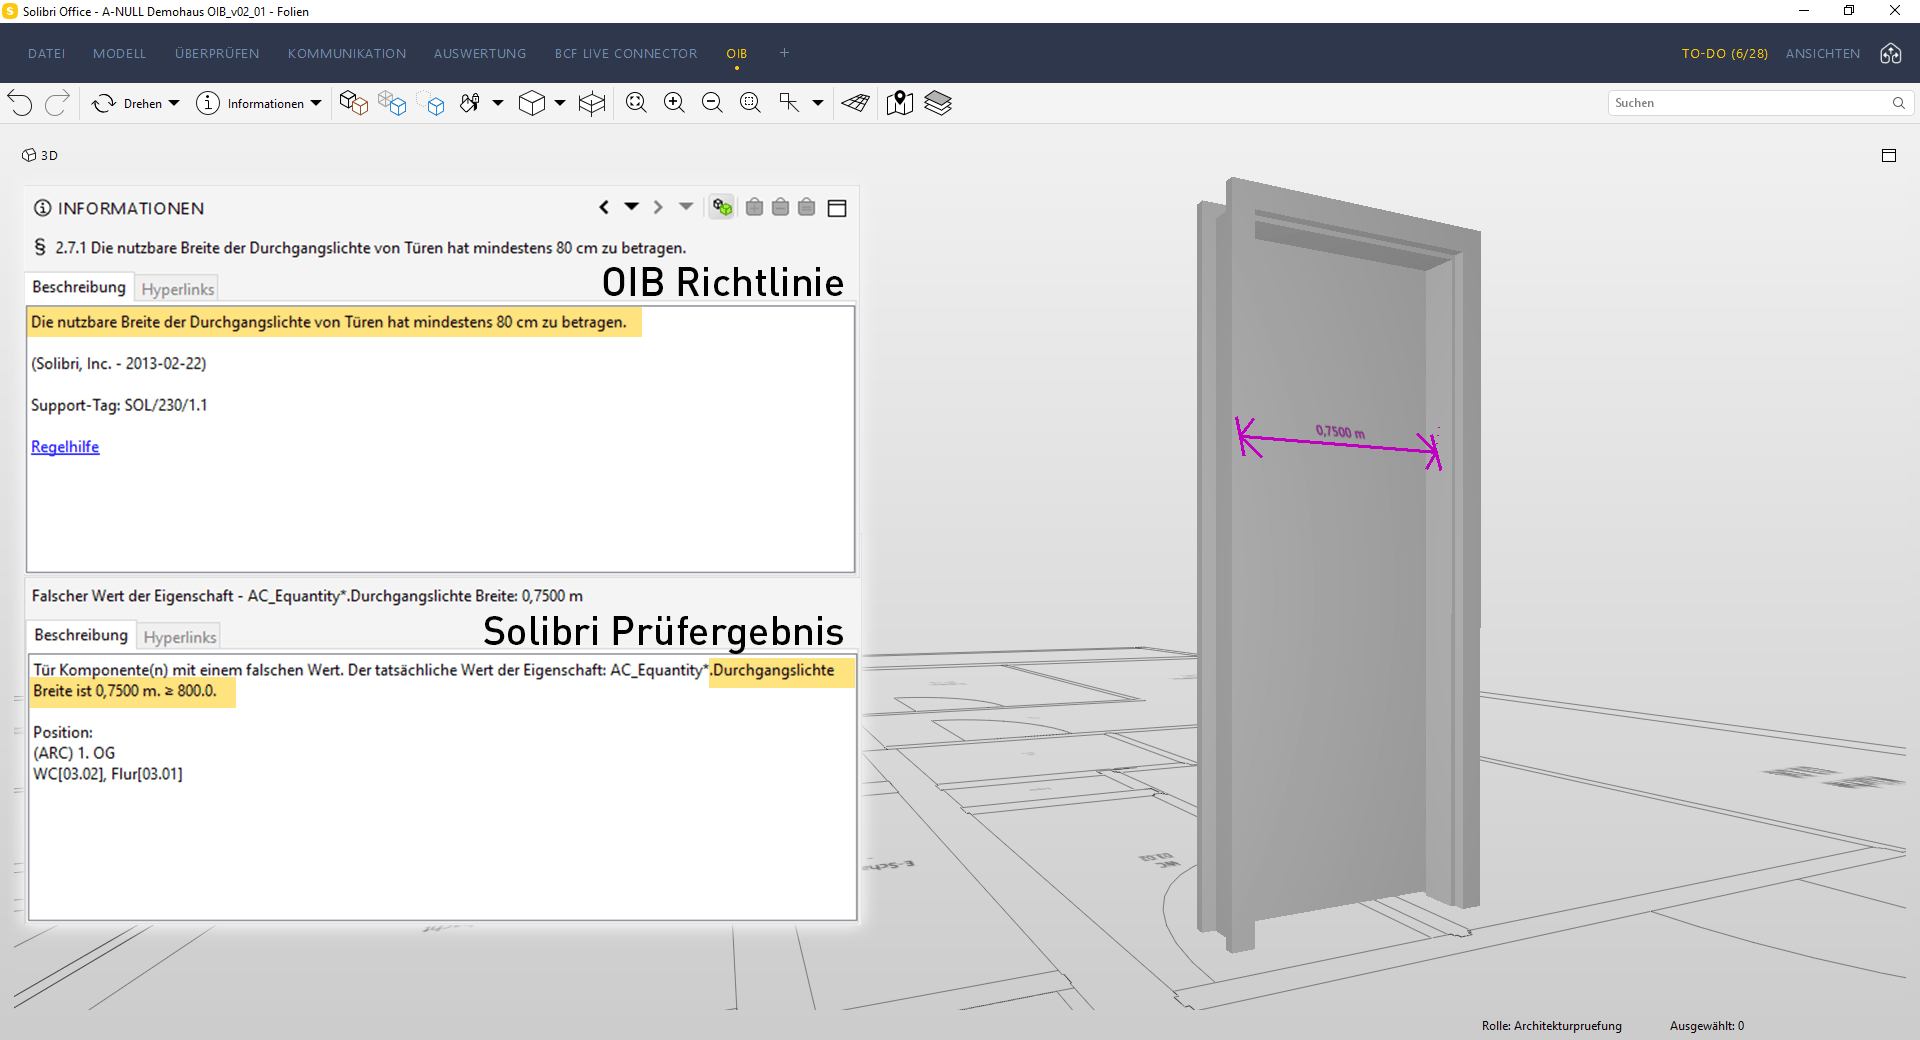This screenshot has height=1040, width=1920.
Task: Open the ANSICHTEN panel
Action: (x=1823, y=54)
